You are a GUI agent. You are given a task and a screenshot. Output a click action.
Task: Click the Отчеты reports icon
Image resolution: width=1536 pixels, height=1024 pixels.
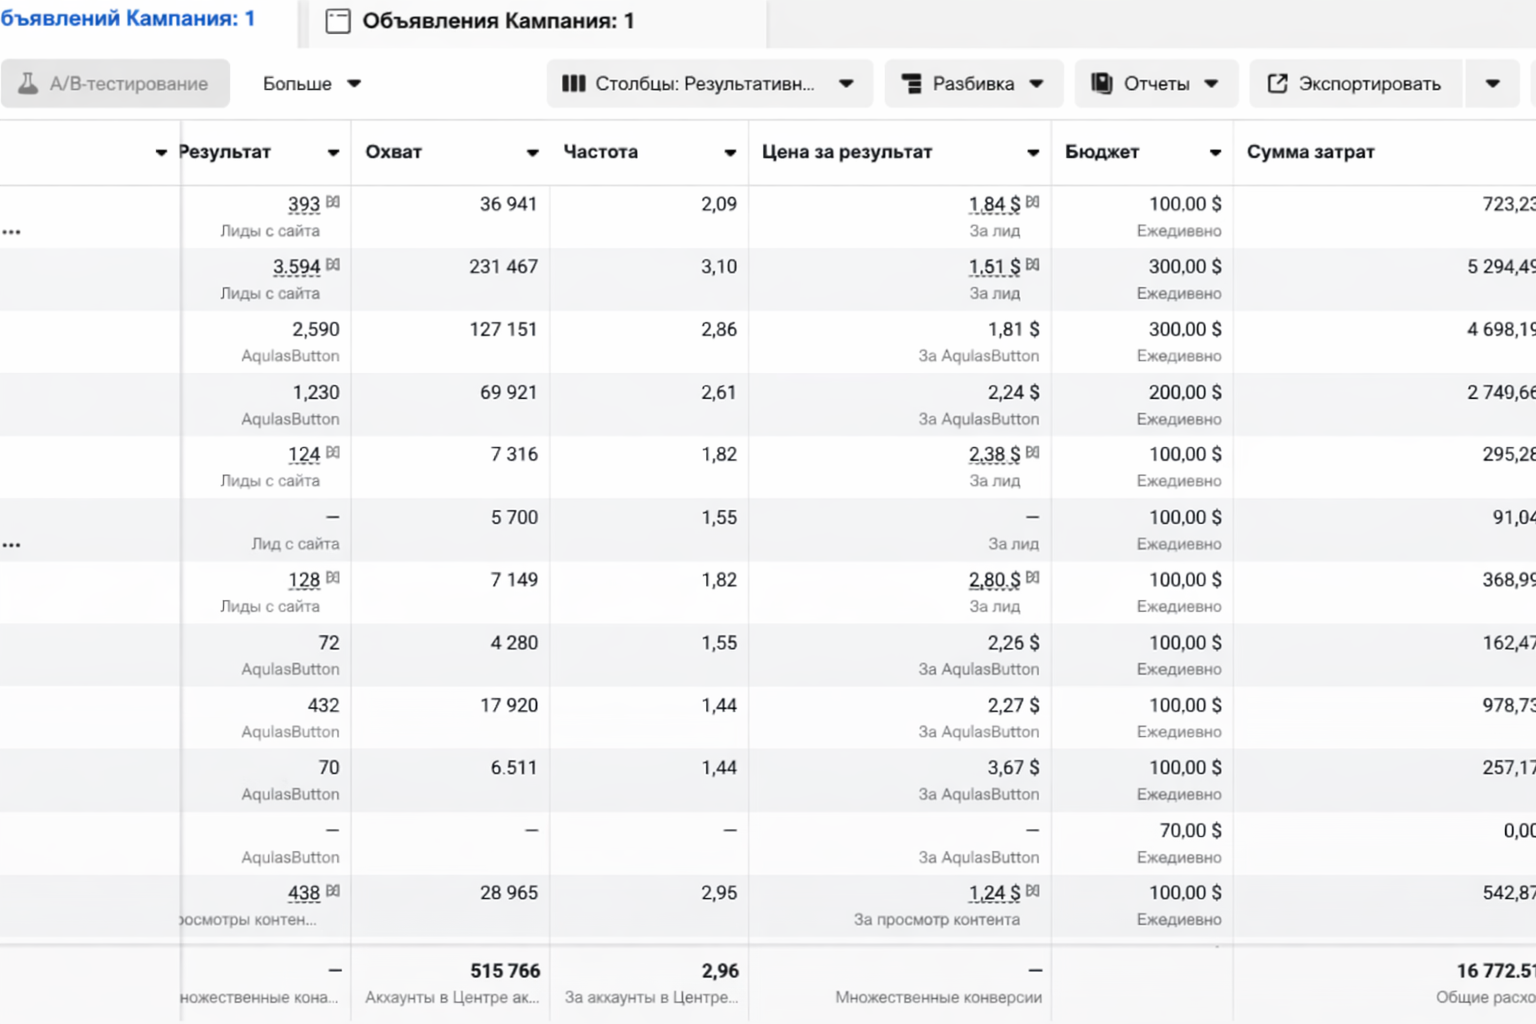coord(1101,84)
